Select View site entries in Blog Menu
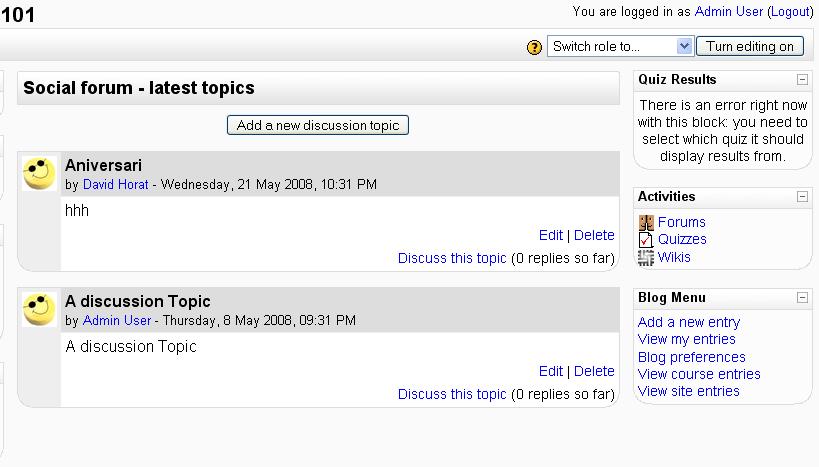819x467 pixels. point(688,391)
